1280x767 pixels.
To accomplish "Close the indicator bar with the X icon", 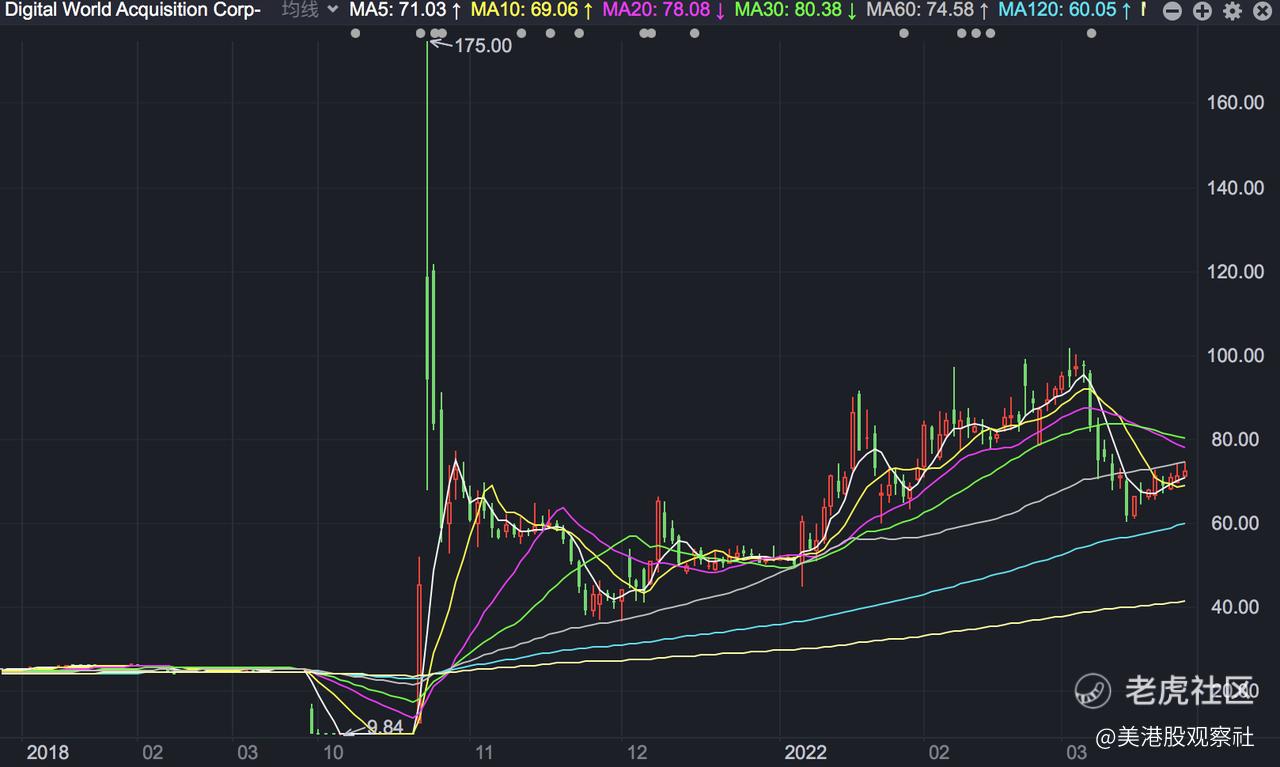I will [x=1263, y=11].
